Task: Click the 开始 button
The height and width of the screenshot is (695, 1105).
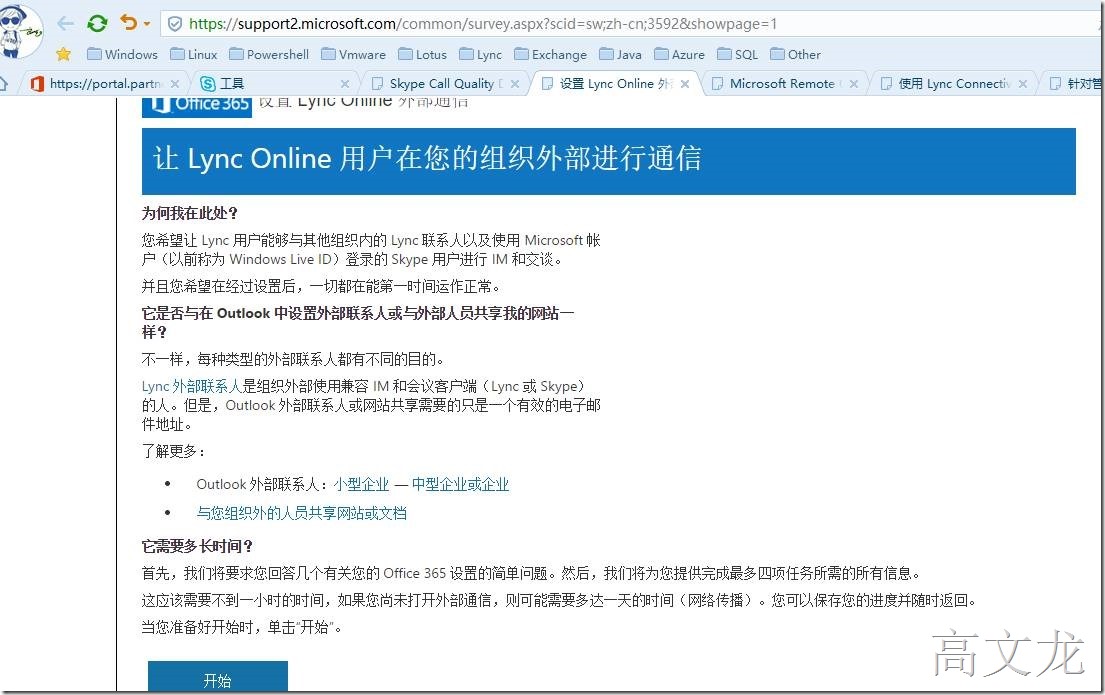Action: click(218, 677)
